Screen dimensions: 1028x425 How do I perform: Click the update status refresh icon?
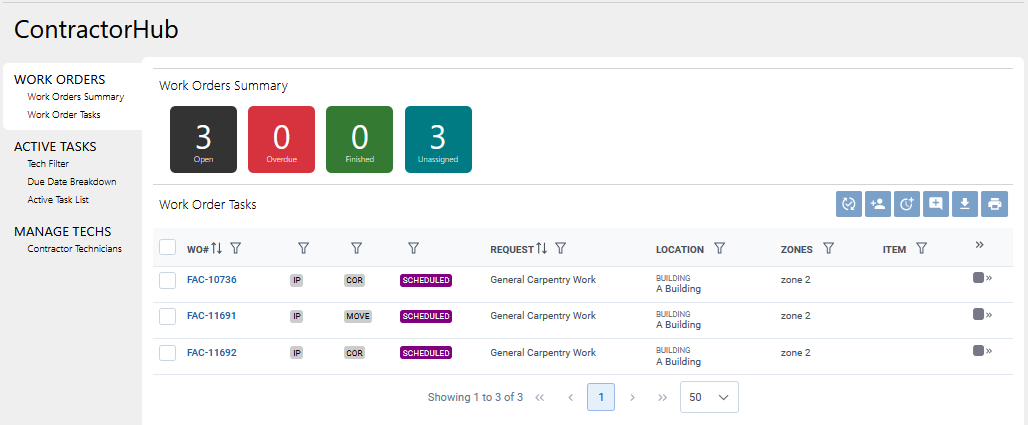tap(849, 204)
